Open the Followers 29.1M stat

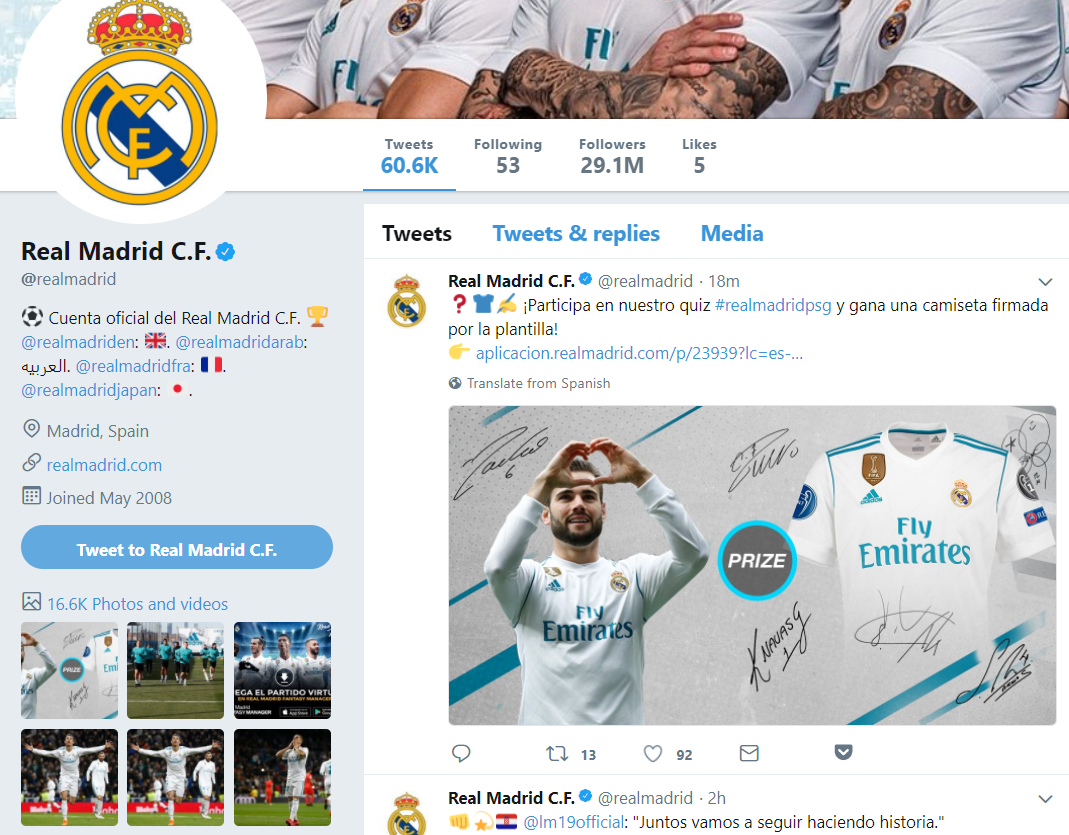(612, 156)
